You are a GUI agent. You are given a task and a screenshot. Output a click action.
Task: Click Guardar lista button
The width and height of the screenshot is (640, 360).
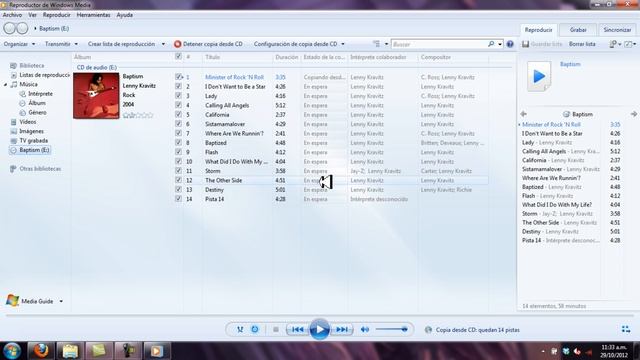[x=542, y=44]
